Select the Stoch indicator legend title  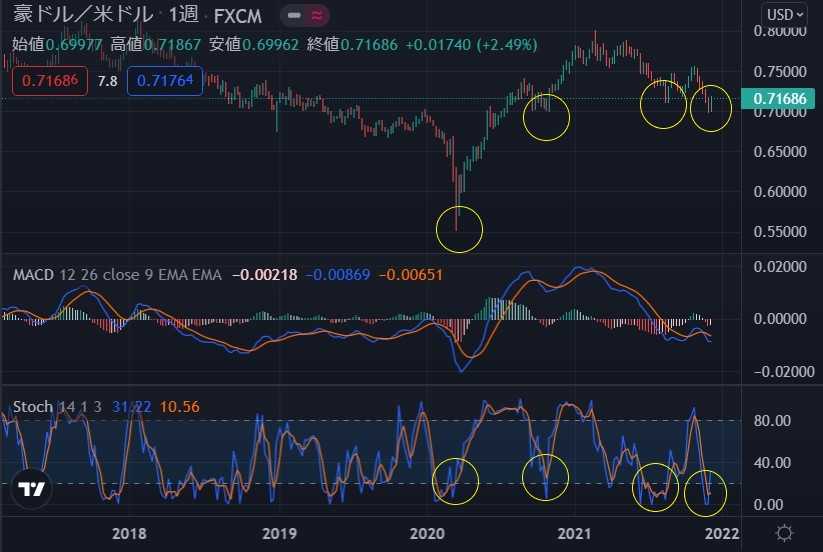tap(33, 407)
